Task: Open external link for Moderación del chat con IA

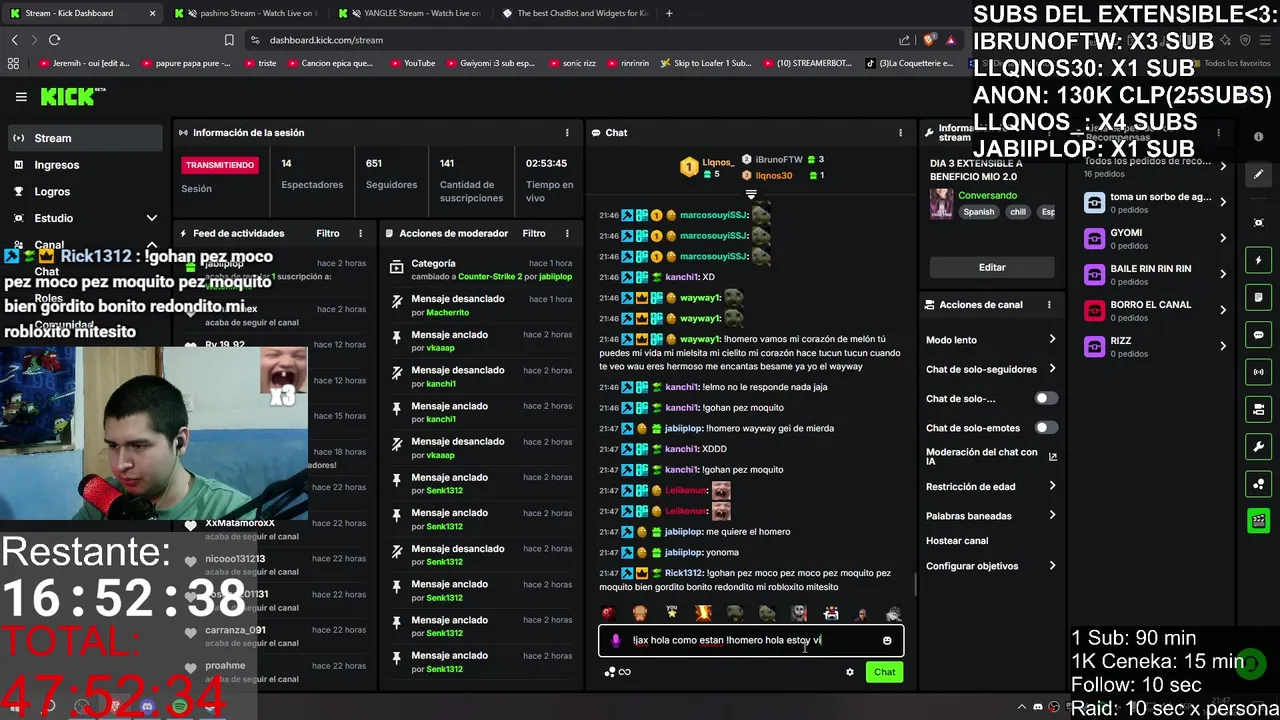Action: tap(1052, 457)
